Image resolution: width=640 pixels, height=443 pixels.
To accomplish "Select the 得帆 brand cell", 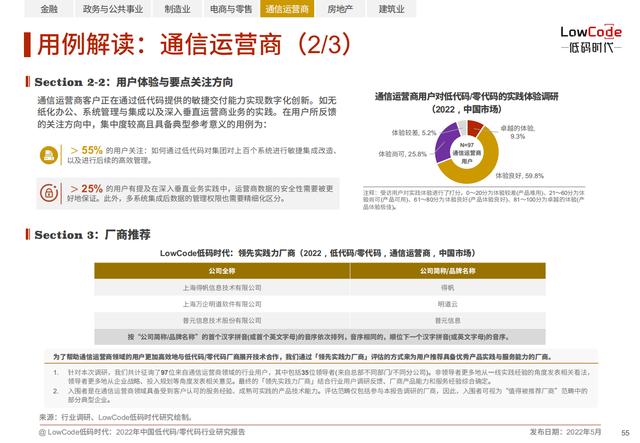I will coord(448,288).
